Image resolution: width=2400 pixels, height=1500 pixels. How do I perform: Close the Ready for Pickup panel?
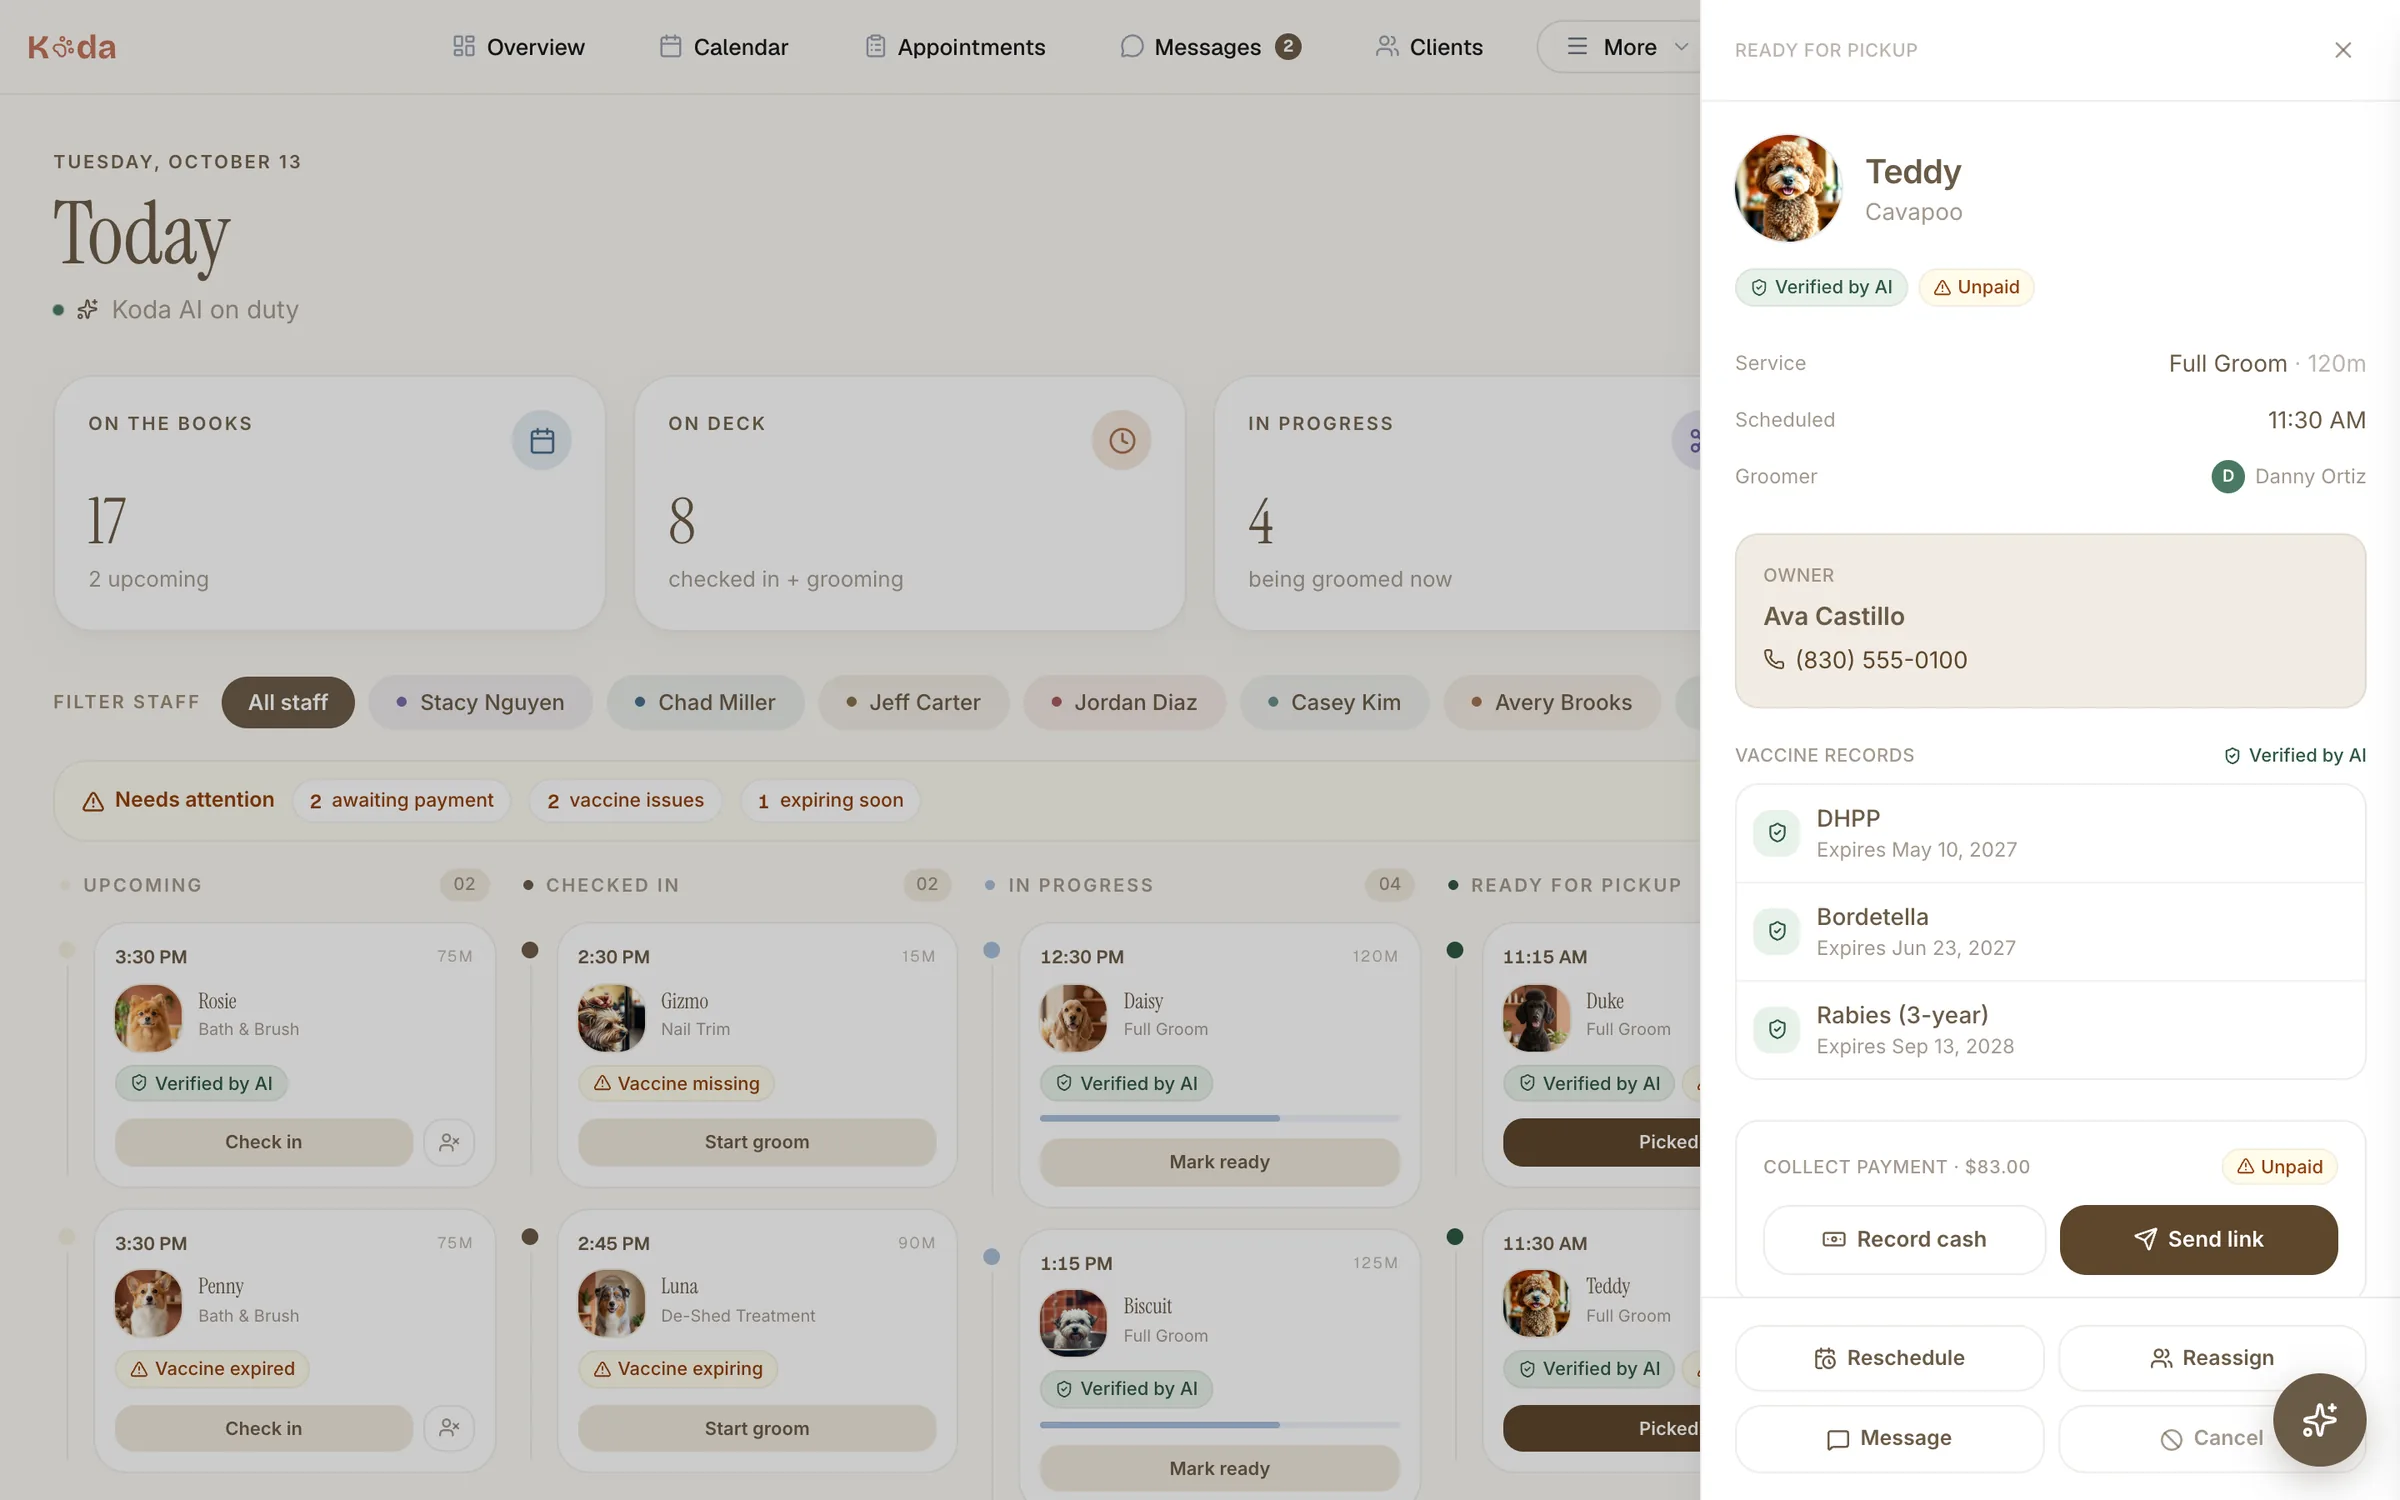(x=2342, y=50)
